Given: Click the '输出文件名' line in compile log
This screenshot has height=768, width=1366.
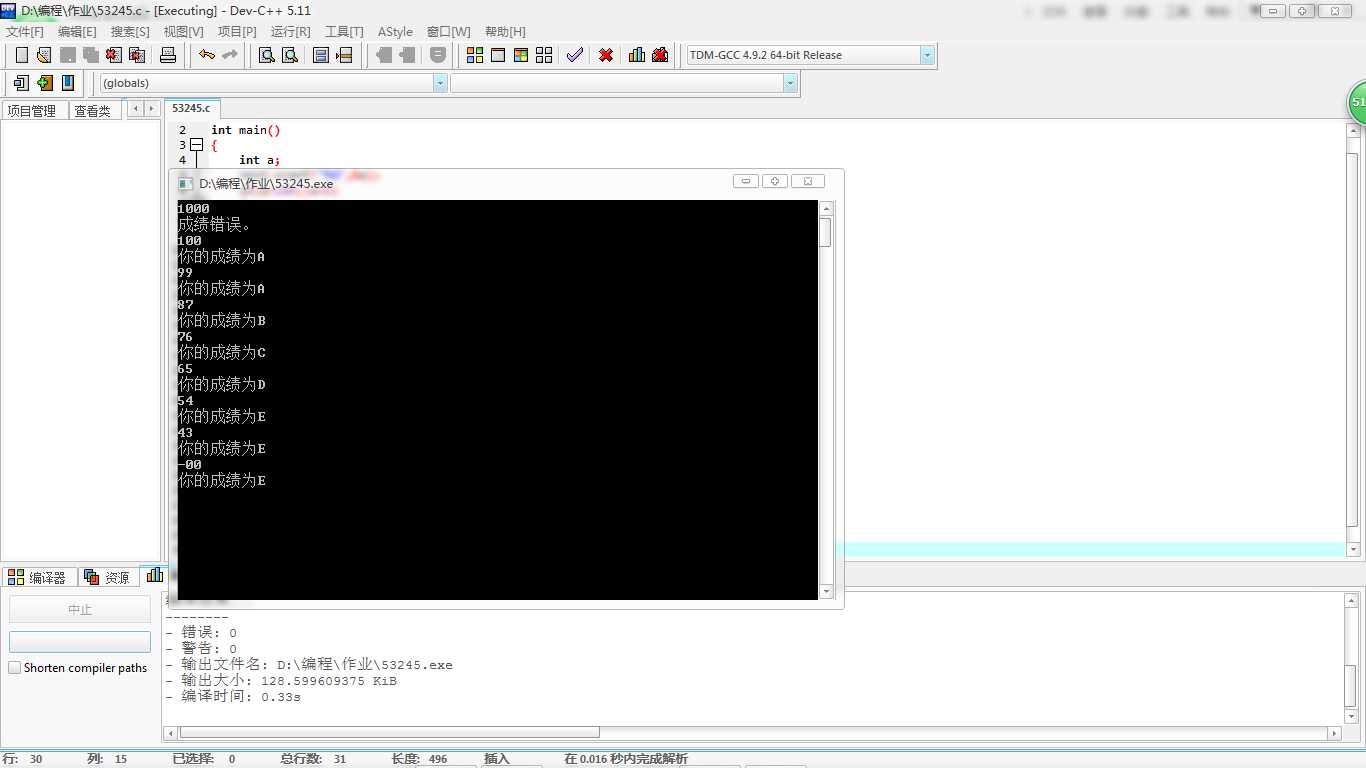Looking at the screenshot, I should 309,665.
